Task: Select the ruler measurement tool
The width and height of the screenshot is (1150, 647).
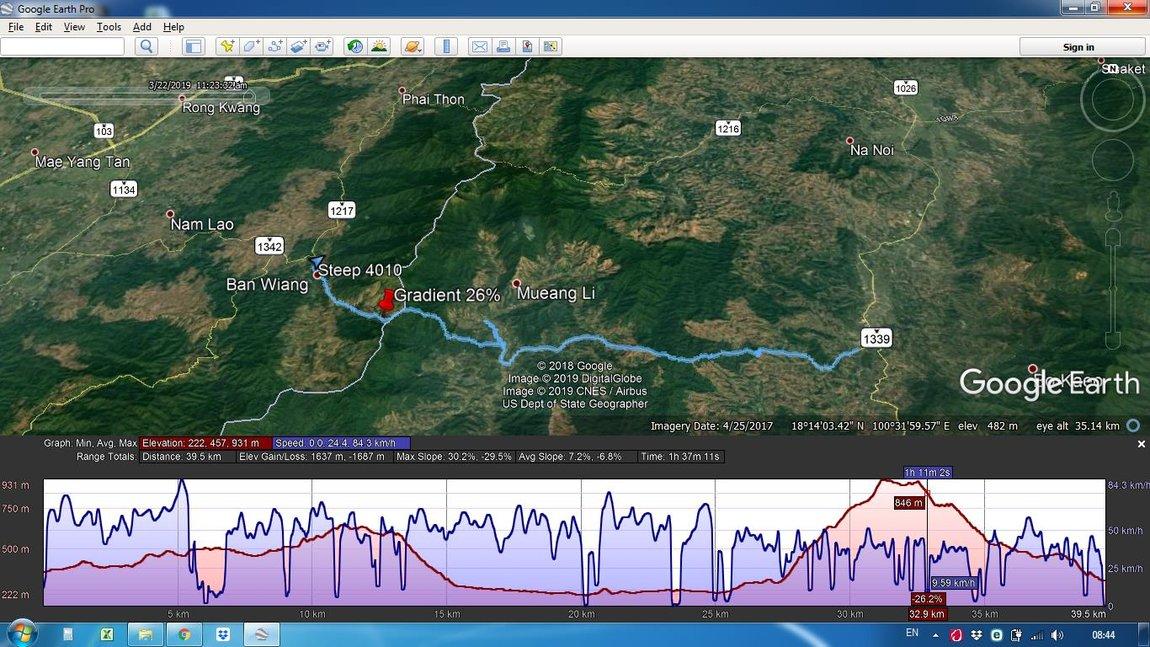Action: 446,46
